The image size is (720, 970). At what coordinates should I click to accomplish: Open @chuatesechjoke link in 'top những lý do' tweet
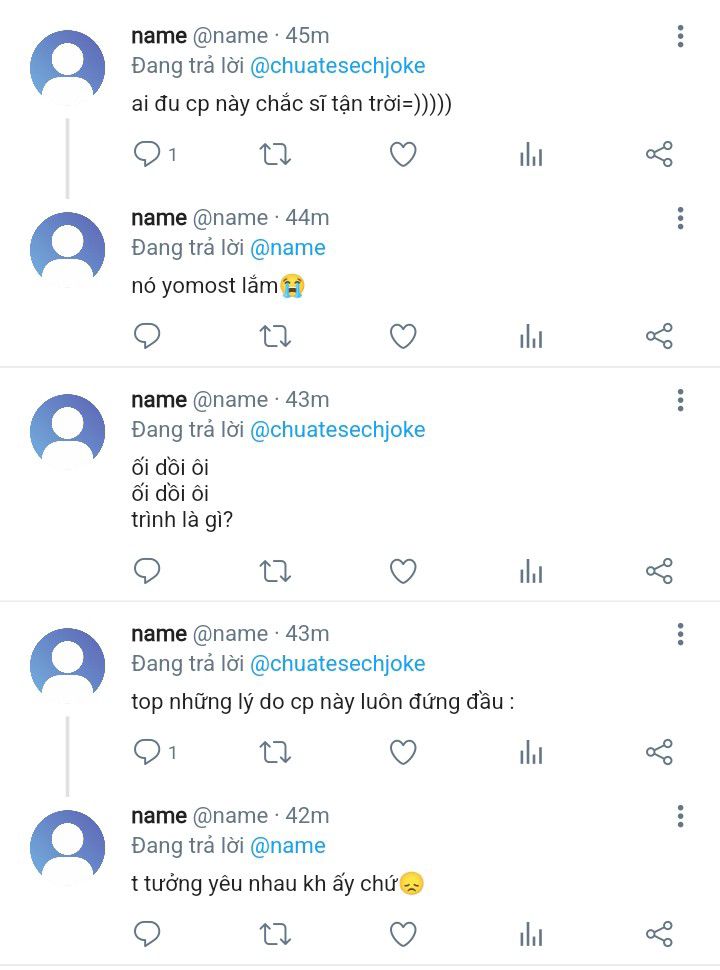tap(337, 664)
